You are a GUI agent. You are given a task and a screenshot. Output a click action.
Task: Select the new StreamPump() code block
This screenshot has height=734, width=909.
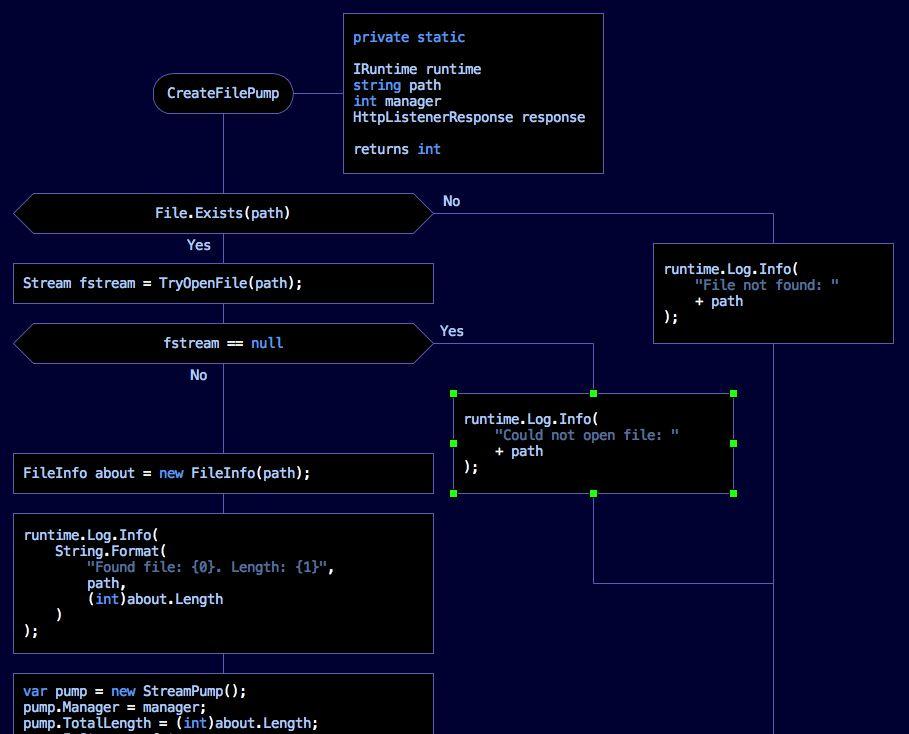pos(223,704)
